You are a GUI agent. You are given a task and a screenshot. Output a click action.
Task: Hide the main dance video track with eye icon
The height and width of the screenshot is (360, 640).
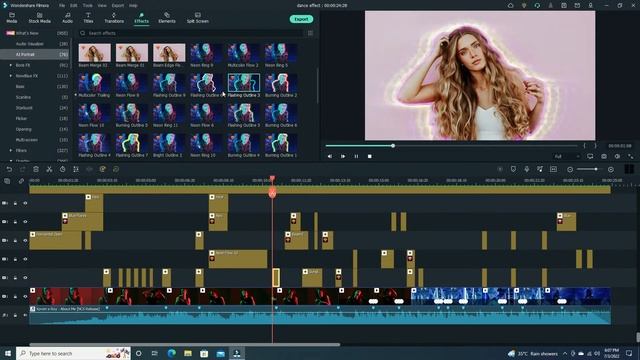25,296
